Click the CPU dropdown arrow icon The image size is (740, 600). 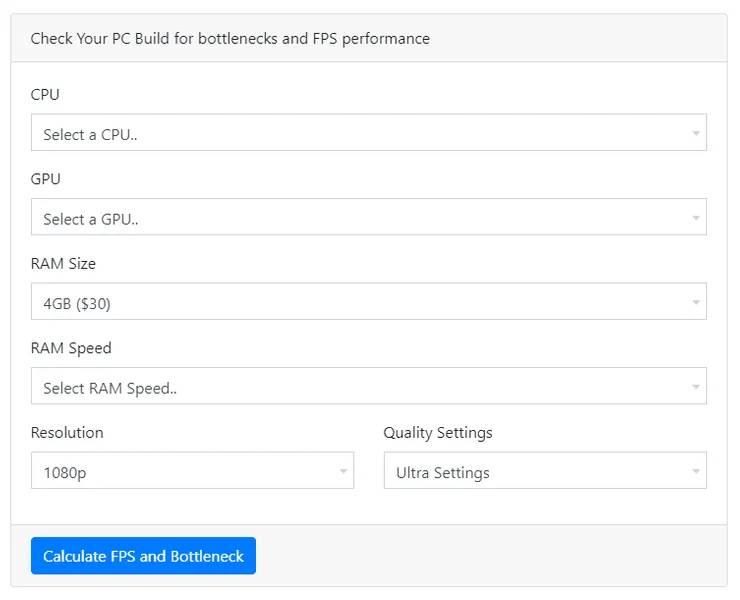click(696, 134)
